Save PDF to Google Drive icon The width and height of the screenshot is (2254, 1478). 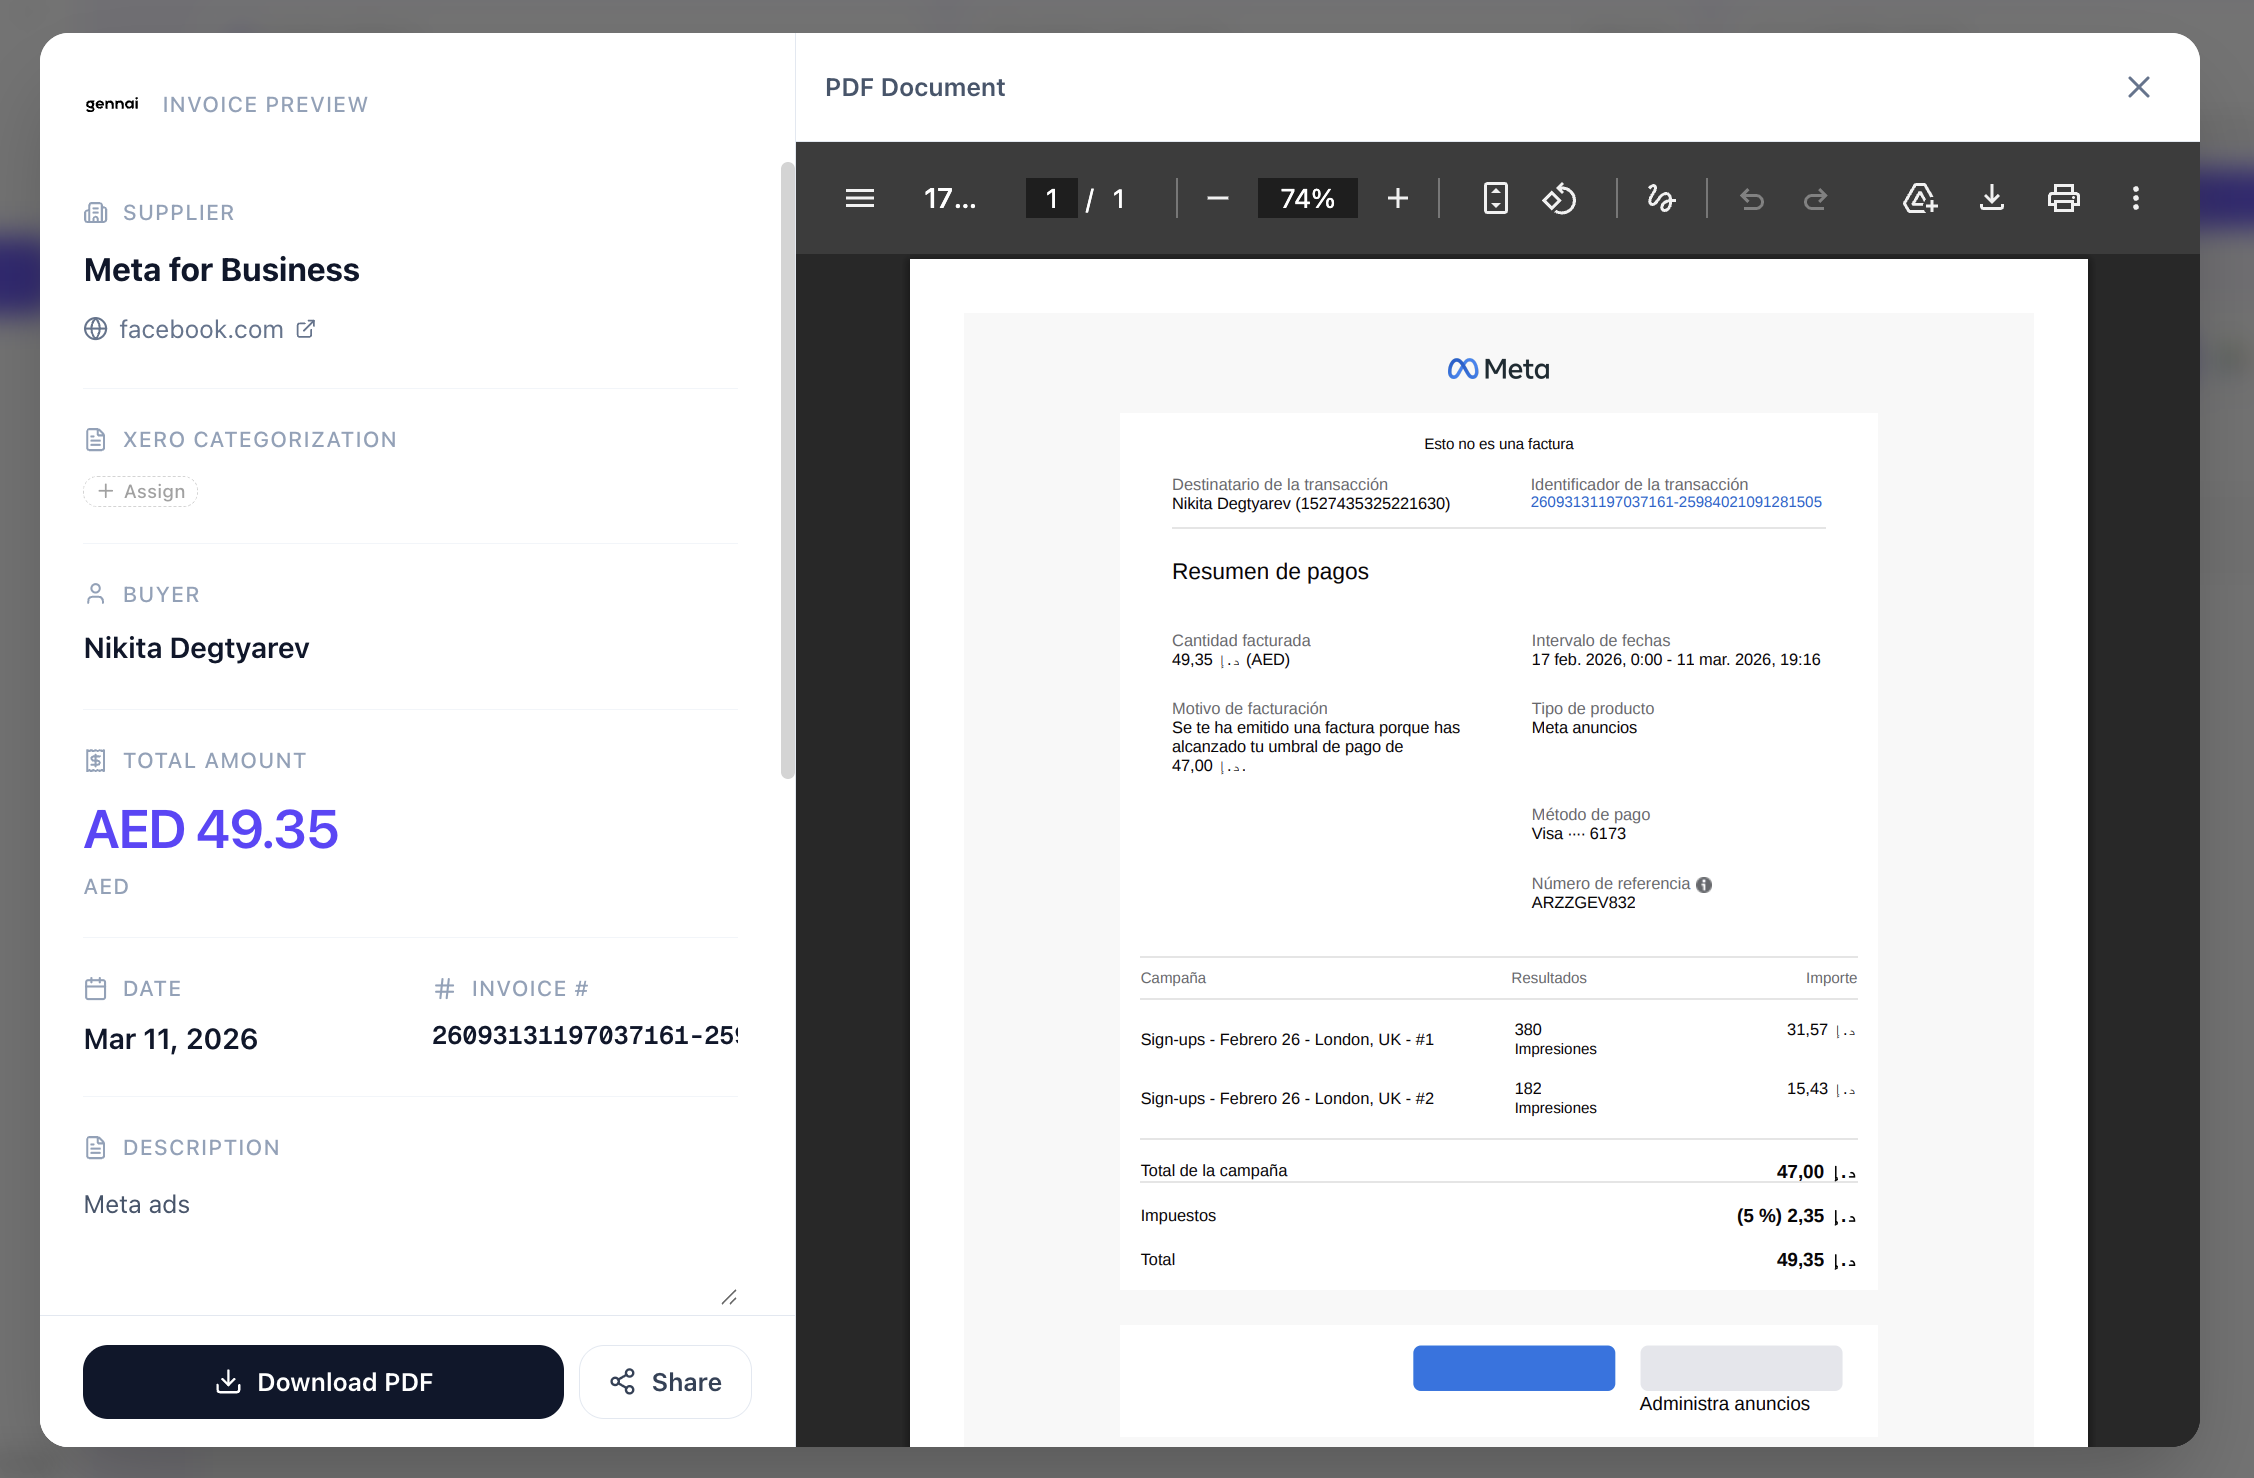1919,198
